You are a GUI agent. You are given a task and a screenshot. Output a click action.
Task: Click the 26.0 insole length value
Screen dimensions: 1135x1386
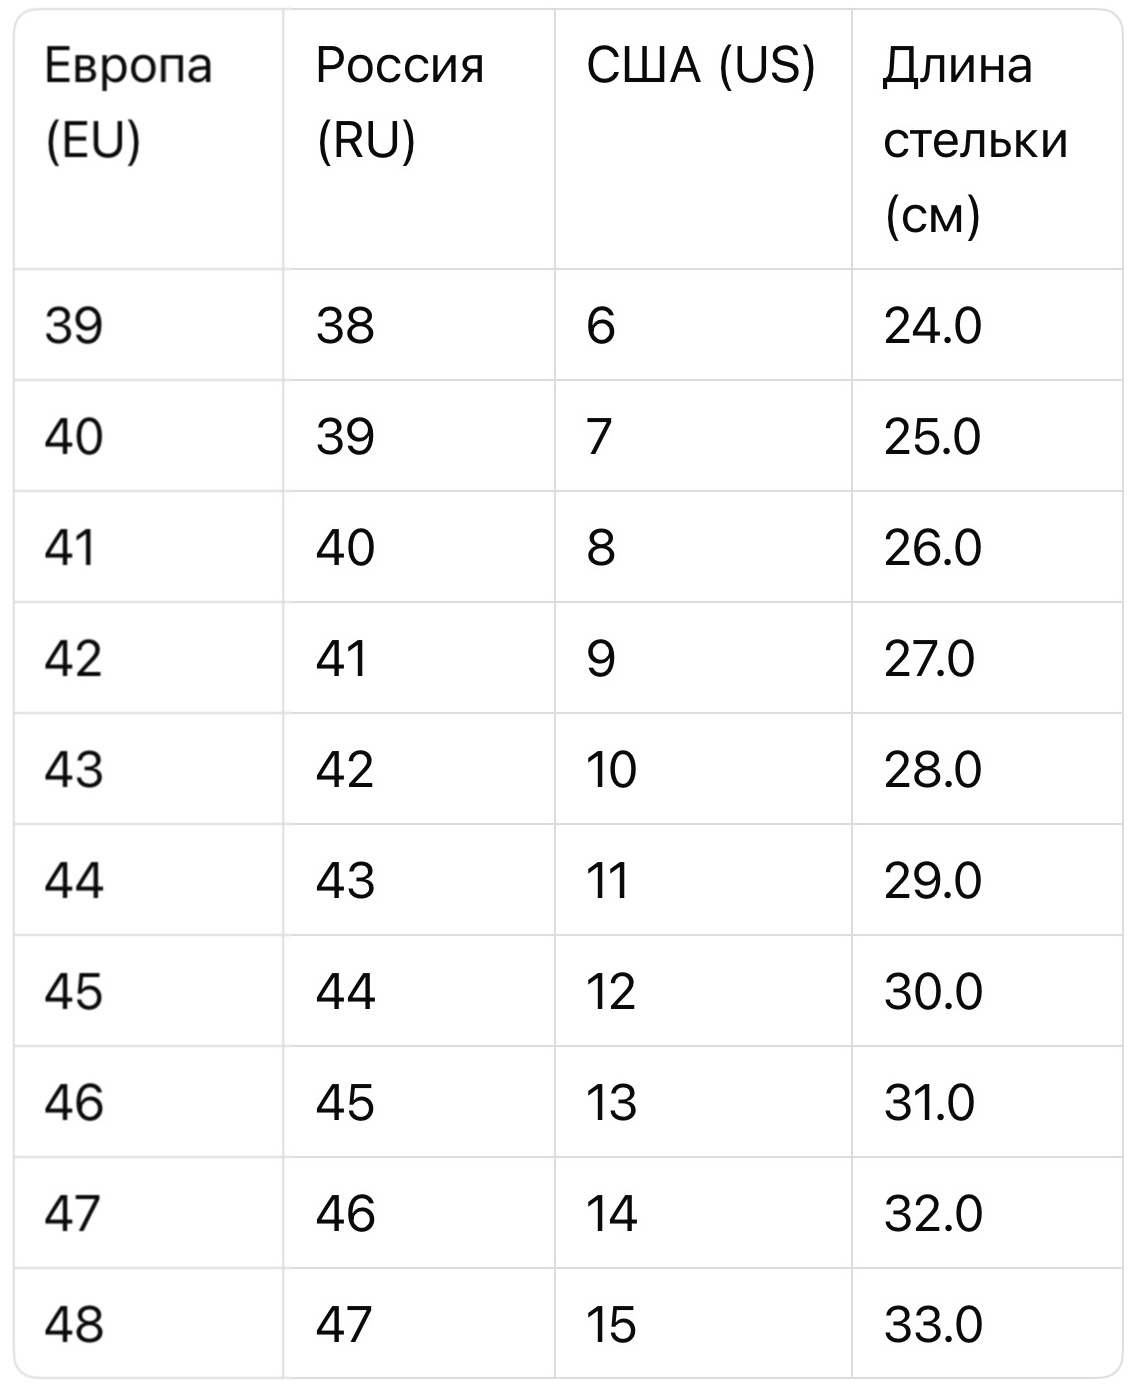932,547
